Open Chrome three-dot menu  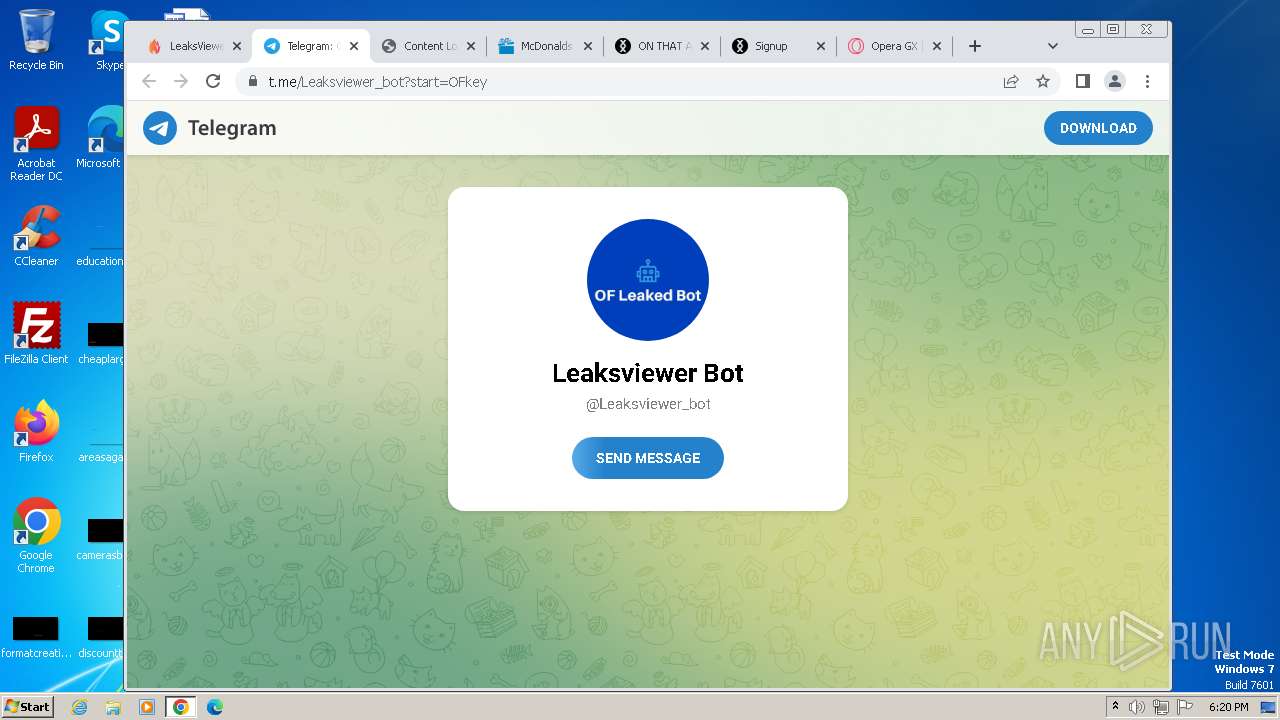point(1147,81)
